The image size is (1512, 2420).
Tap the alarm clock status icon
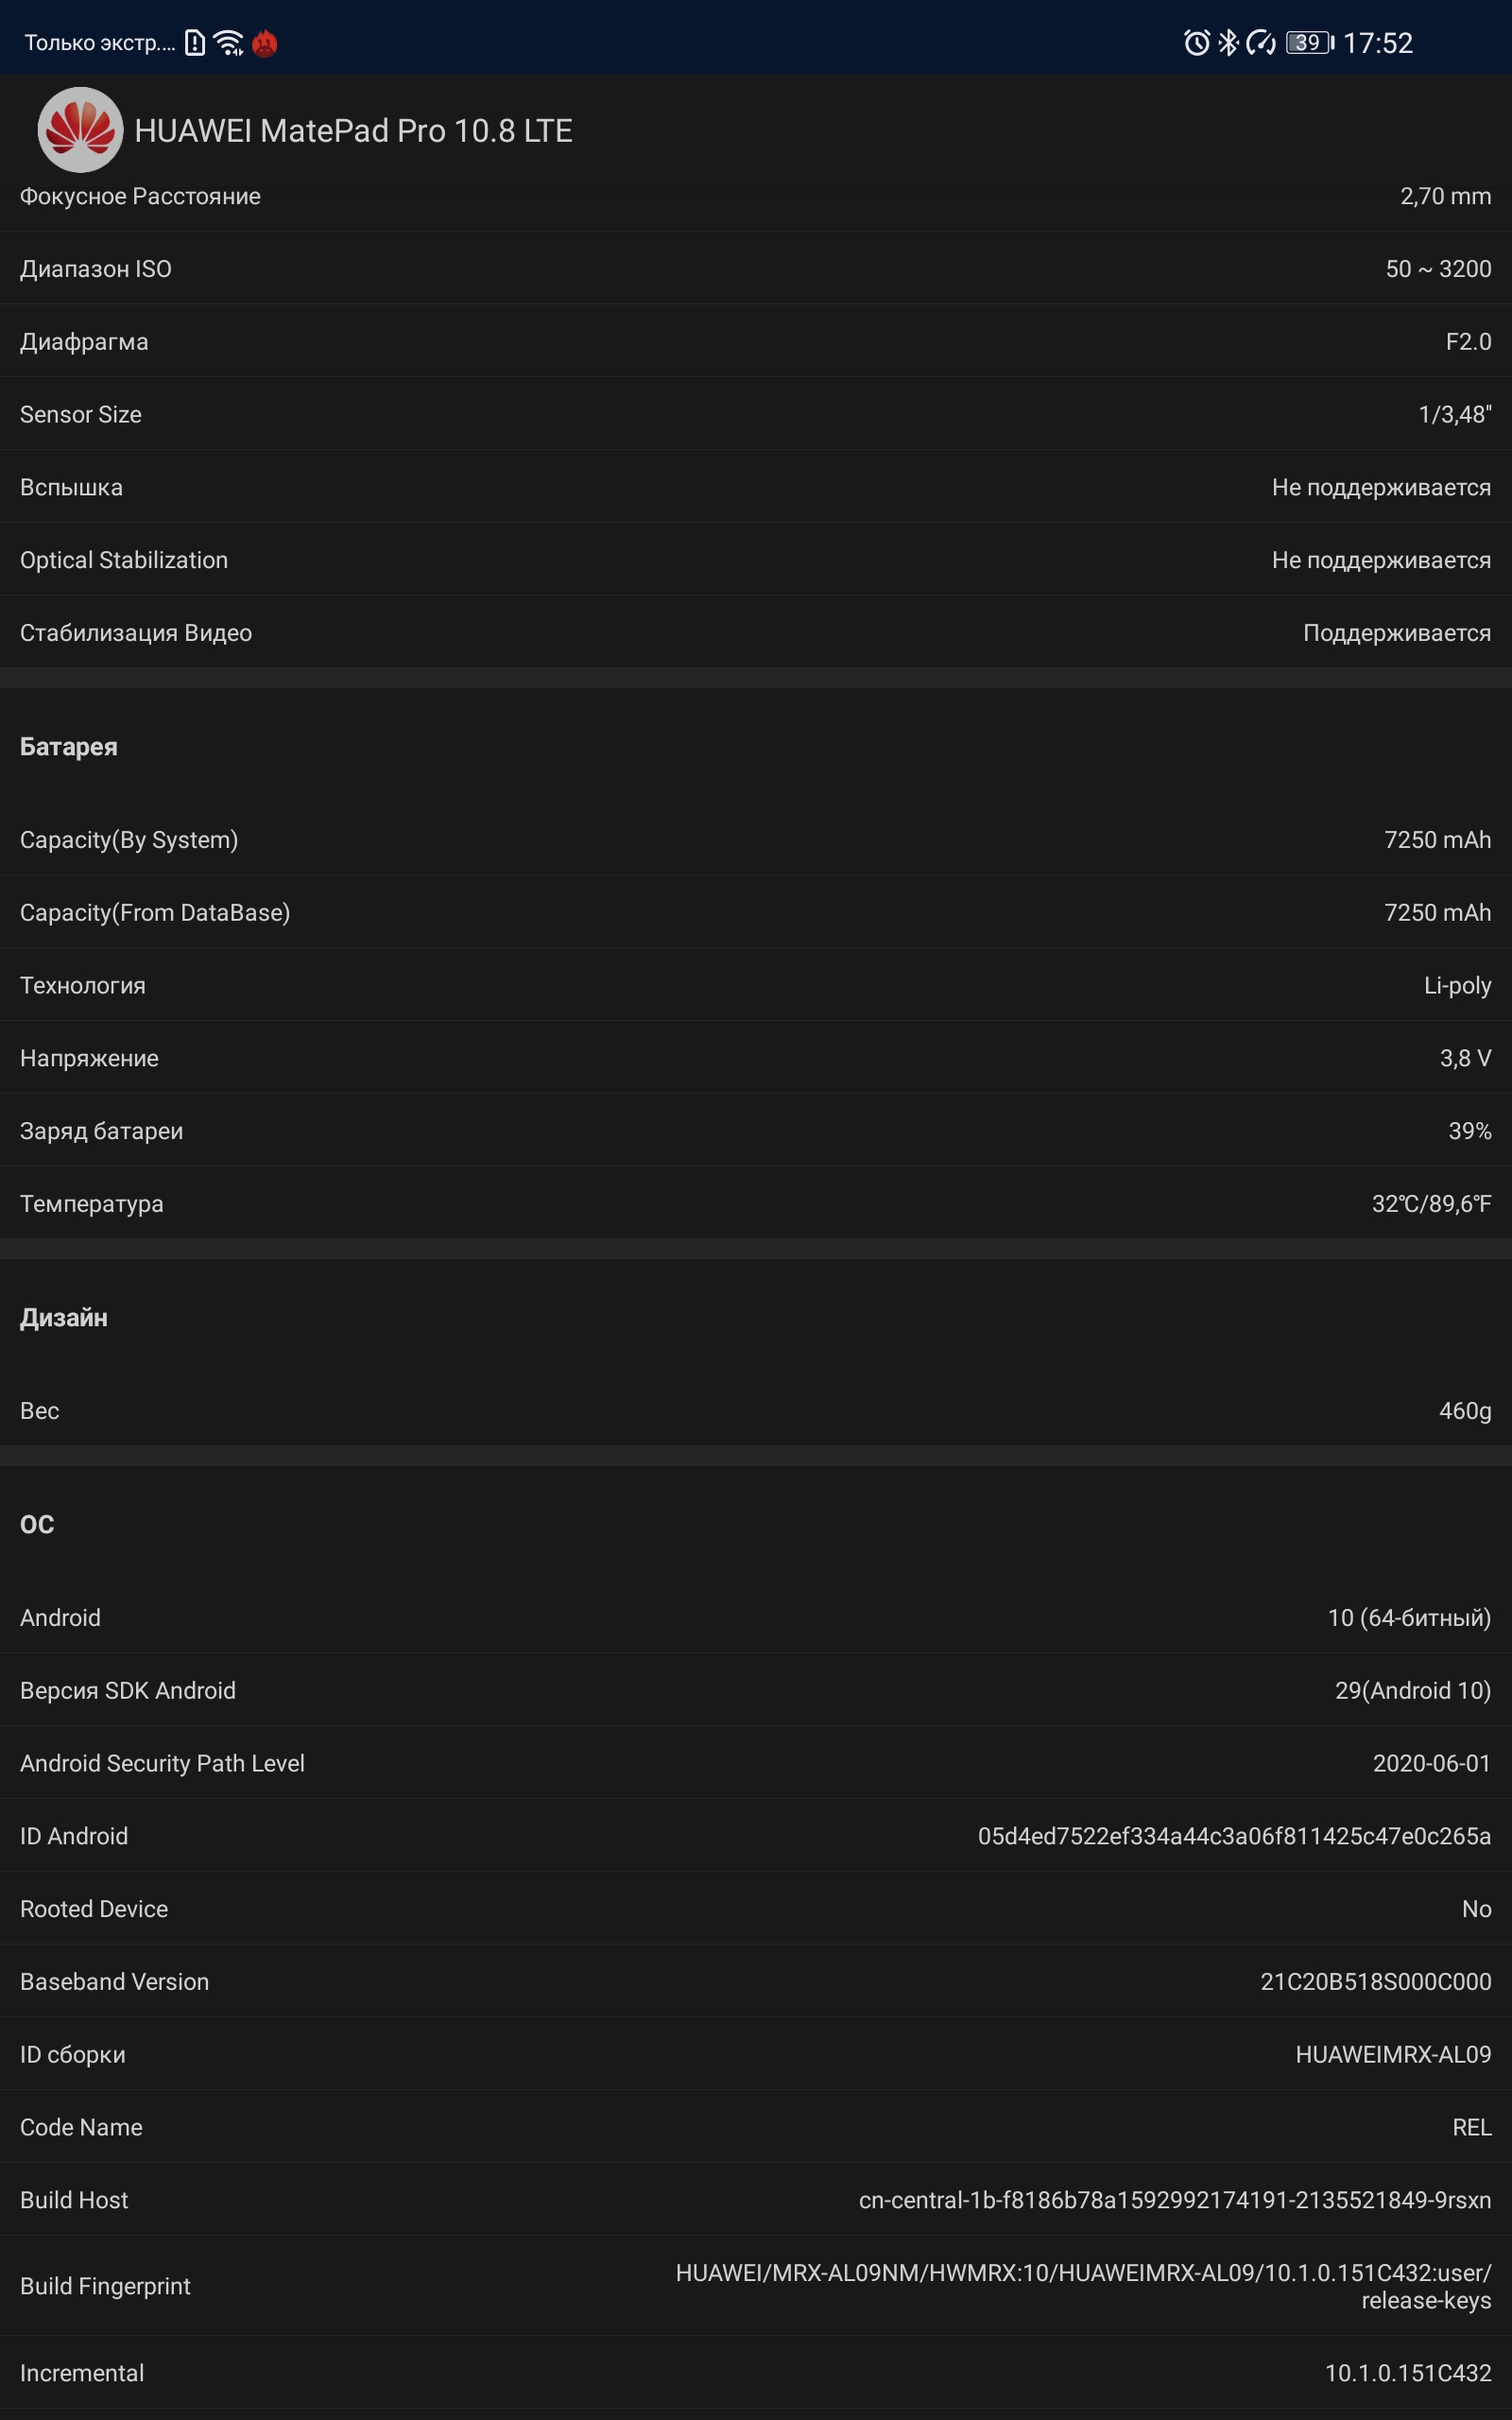(1196, 43)
